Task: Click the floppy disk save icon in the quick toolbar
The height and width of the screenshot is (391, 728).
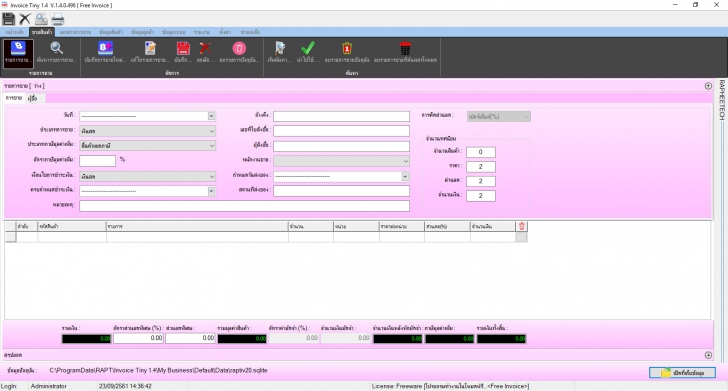Action: pyautogui.click(x=8, y=19)
